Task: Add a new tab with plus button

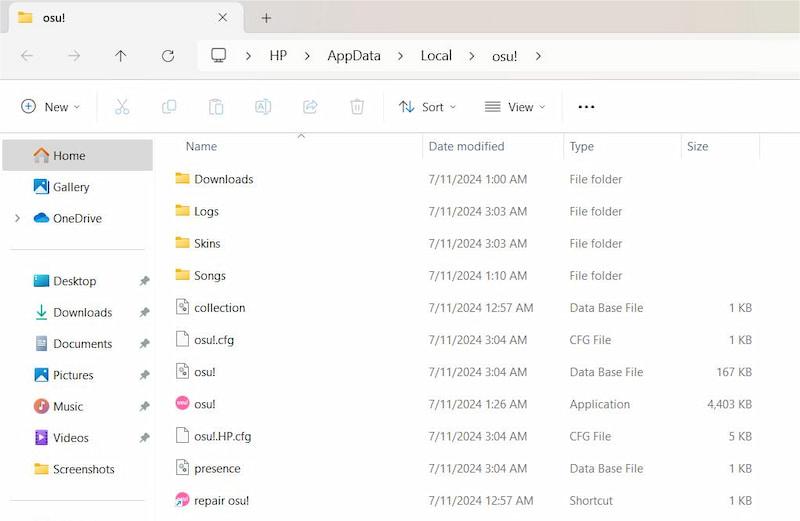Action: click(x=266, y=18)
